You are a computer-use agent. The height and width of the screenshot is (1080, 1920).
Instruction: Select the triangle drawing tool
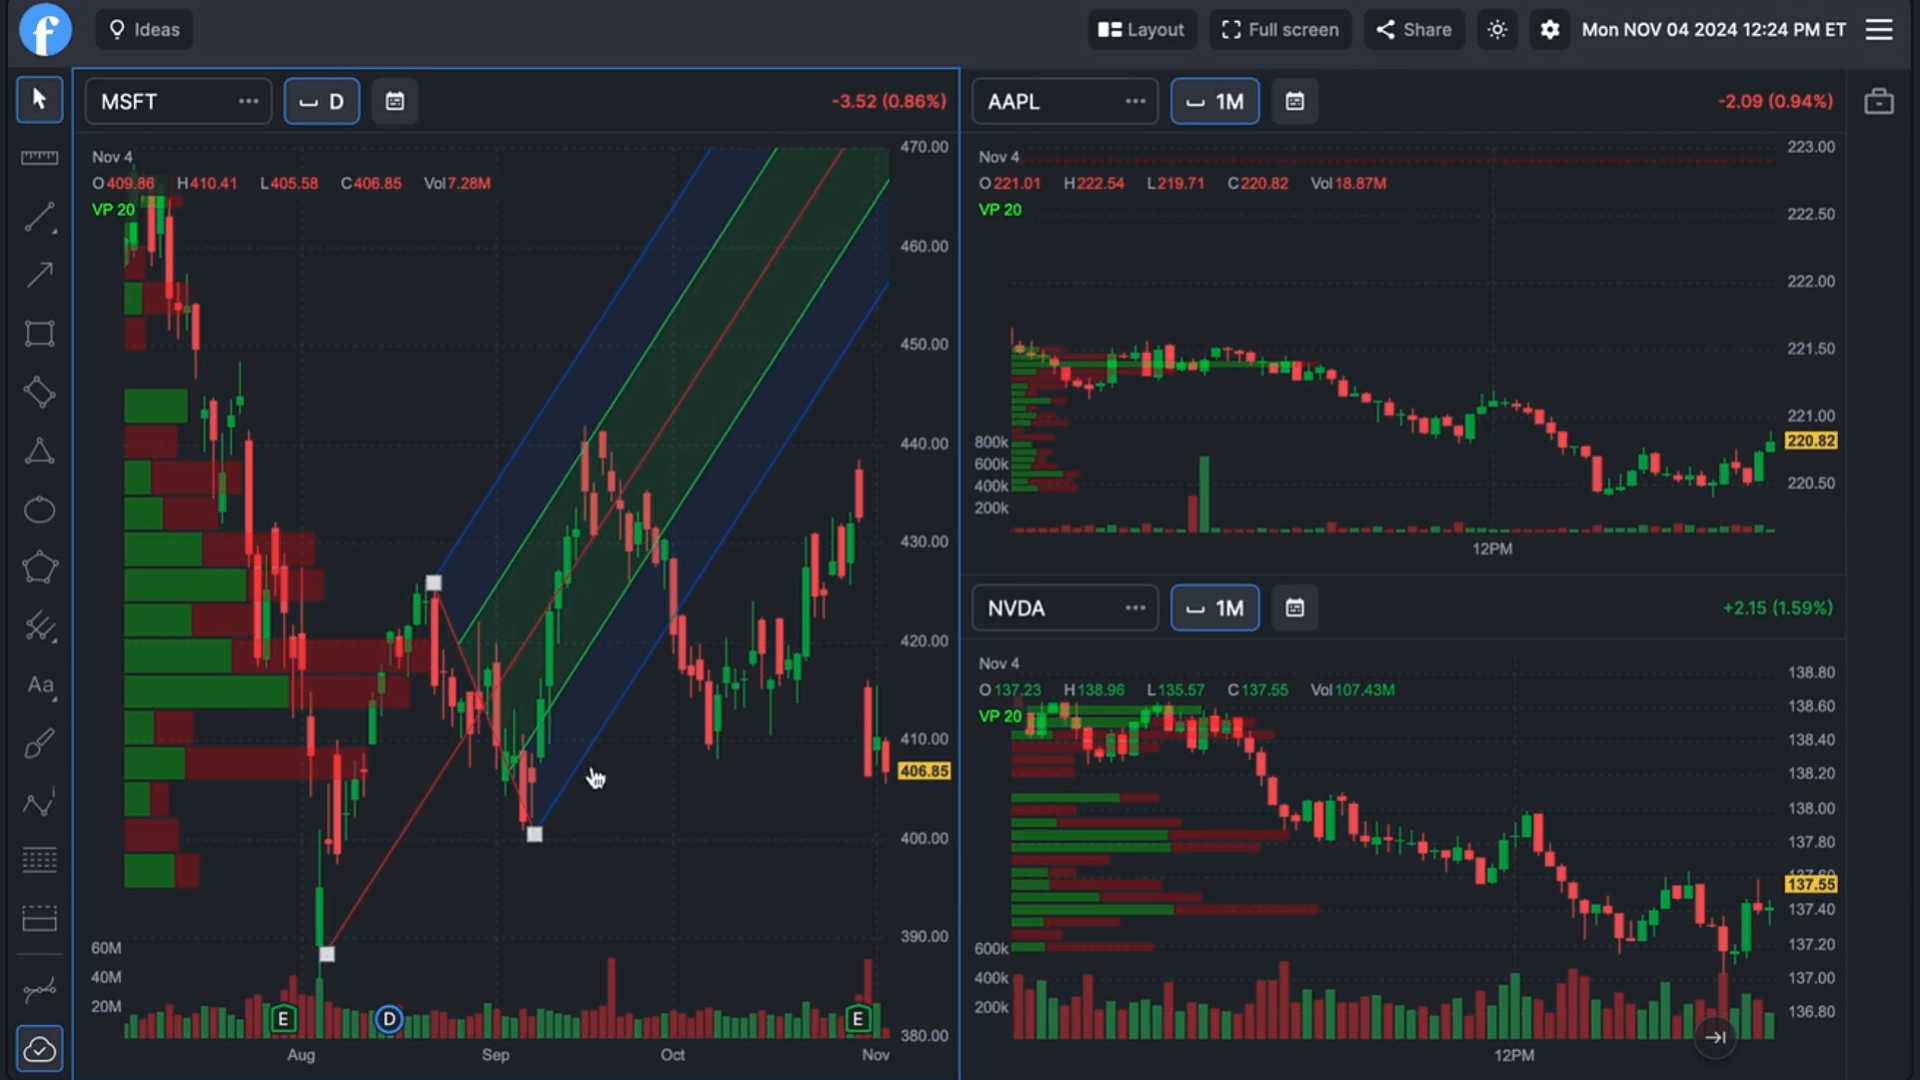(39, 451)
